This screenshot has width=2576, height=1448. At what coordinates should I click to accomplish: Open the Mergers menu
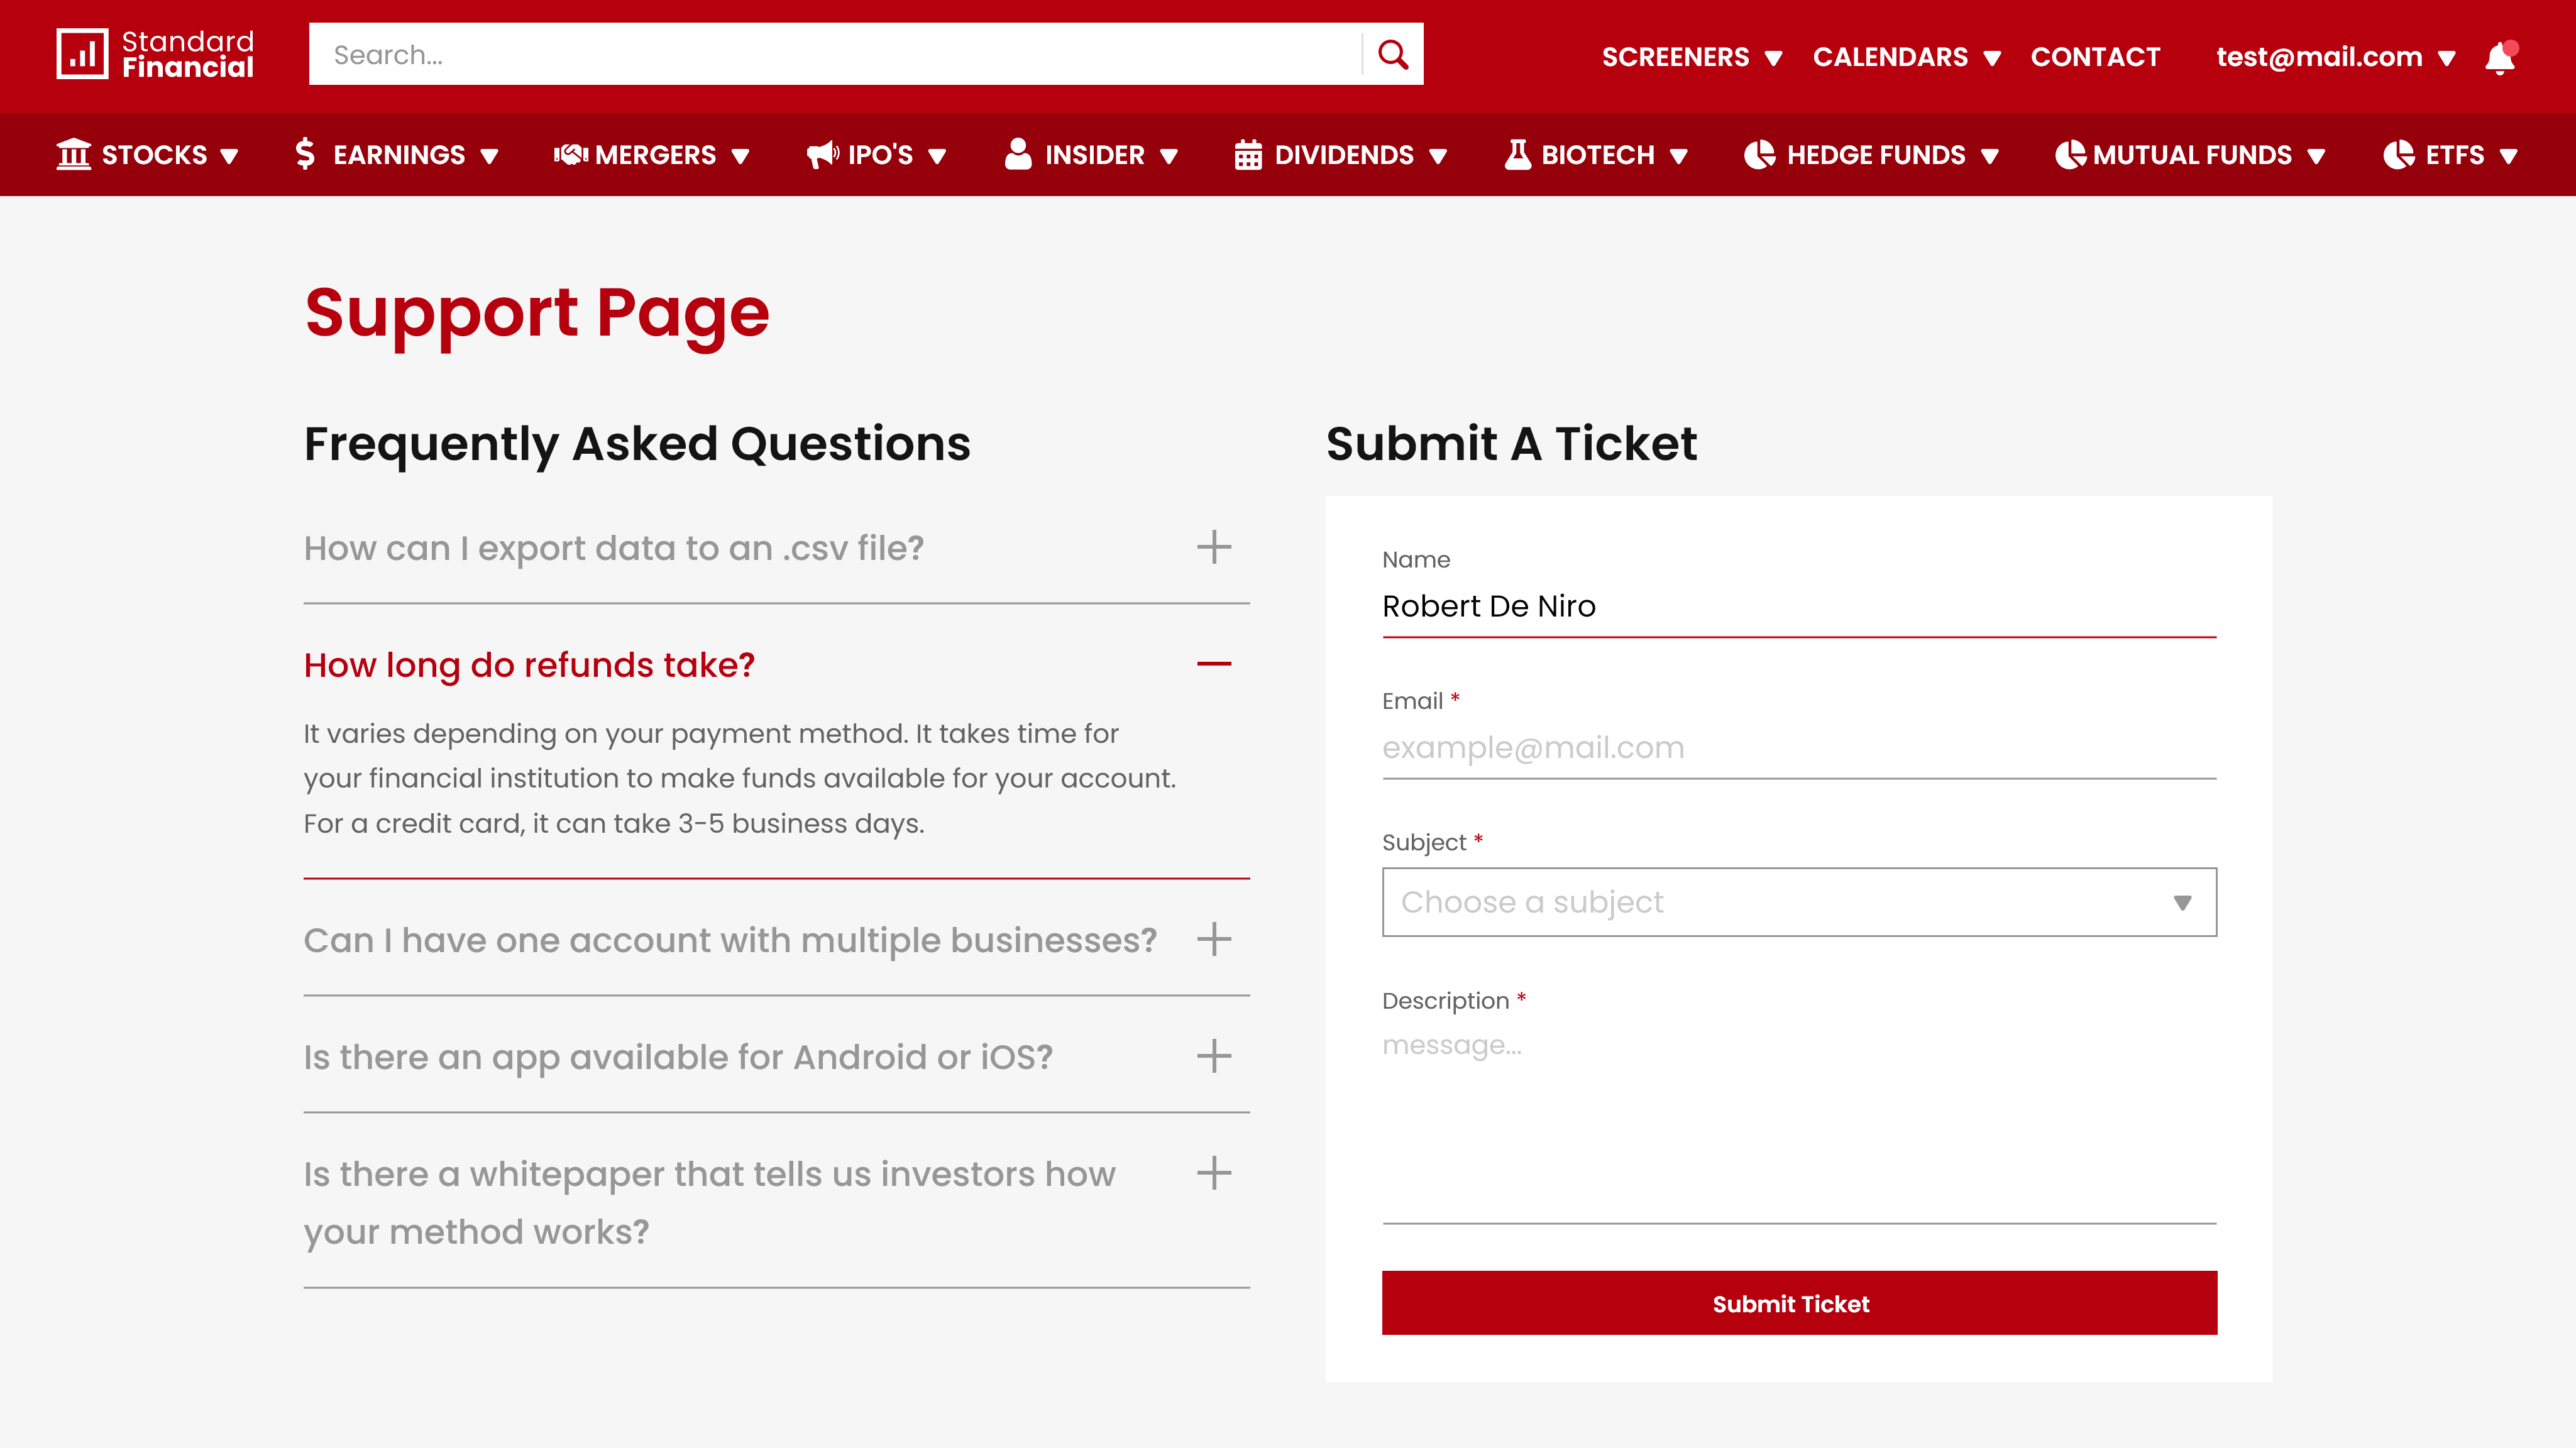point(651,155)
